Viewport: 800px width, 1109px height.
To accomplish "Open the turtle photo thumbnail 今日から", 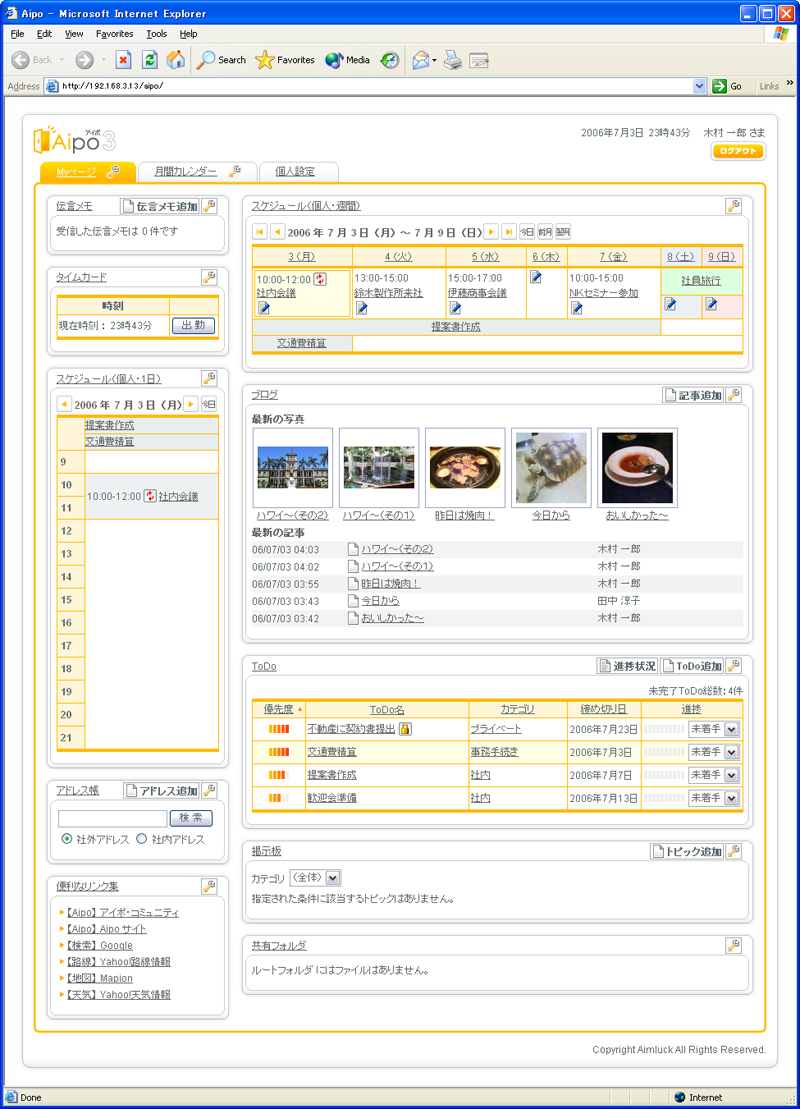I will (551, 468).
